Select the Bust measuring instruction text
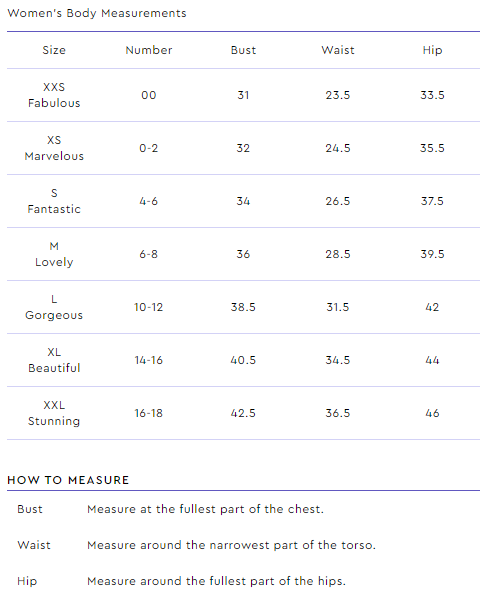489x604 pixels. click(x=205, y=509)
